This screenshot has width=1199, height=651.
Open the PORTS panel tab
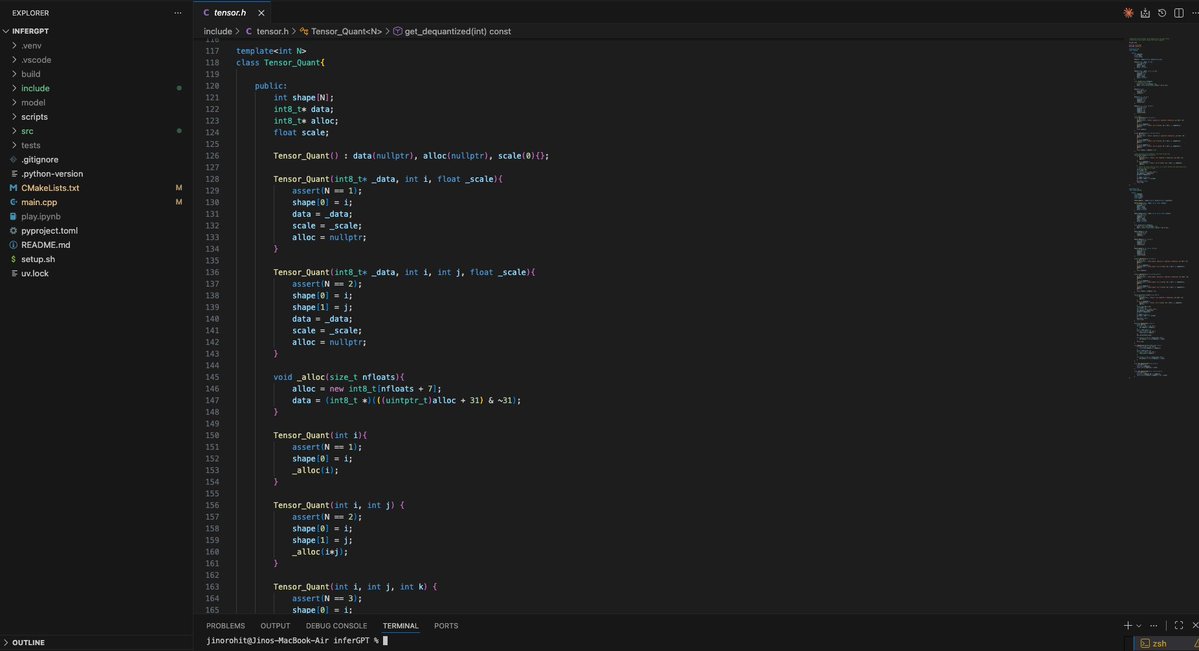click(x=446, y=626)
